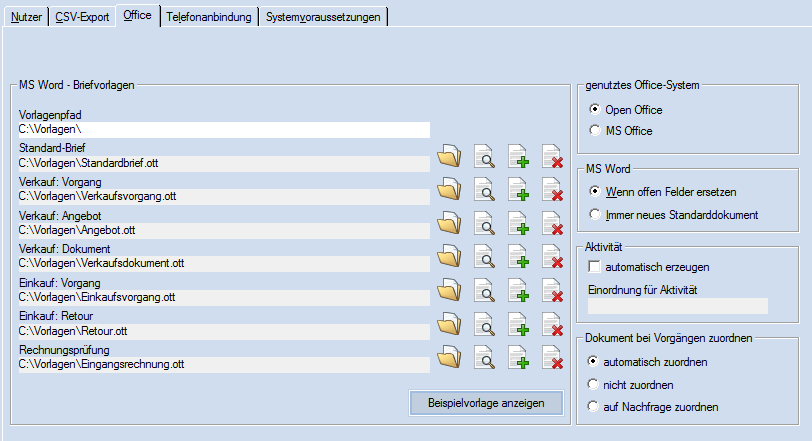The height and width of the screenshot is (441, 812).
Task: Pick auf Nachfrage zuordnen option
Action: (596, 407)
